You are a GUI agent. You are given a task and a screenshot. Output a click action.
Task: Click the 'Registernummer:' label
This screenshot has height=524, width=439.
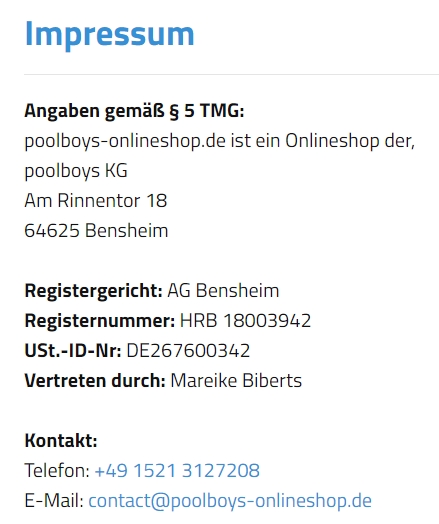[100, 320]
